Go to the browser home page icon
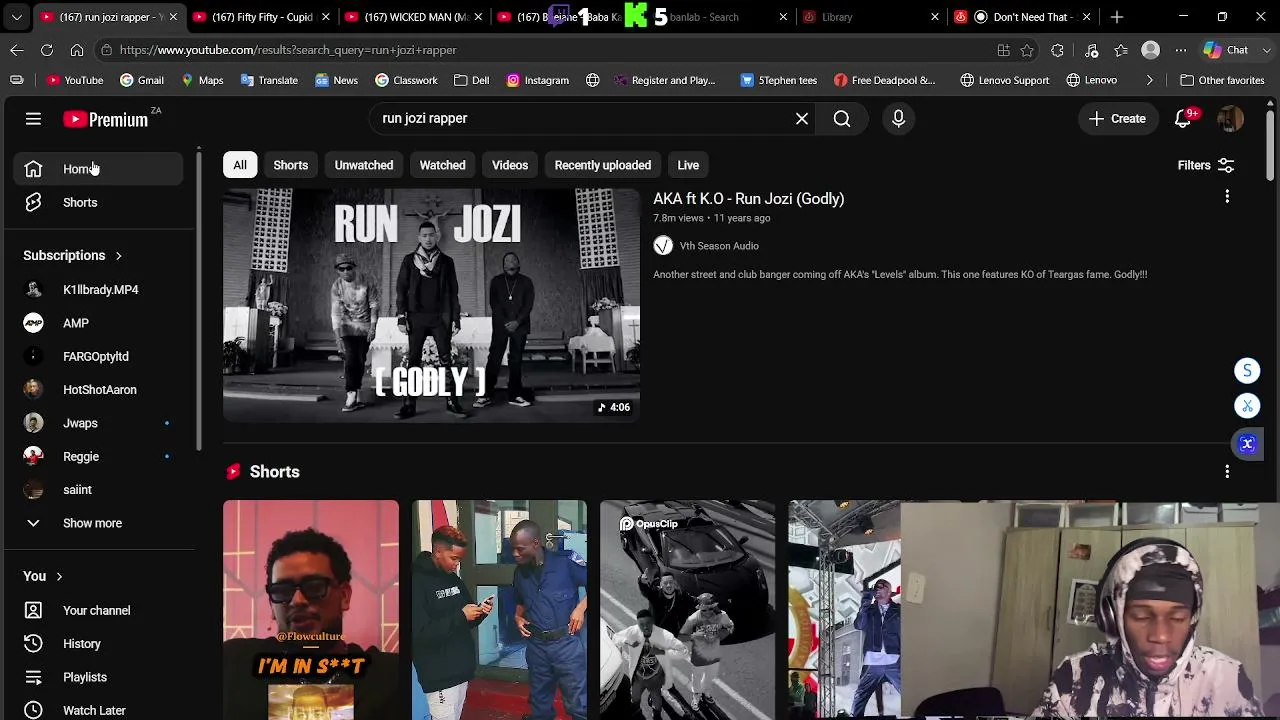 (77, 50)
